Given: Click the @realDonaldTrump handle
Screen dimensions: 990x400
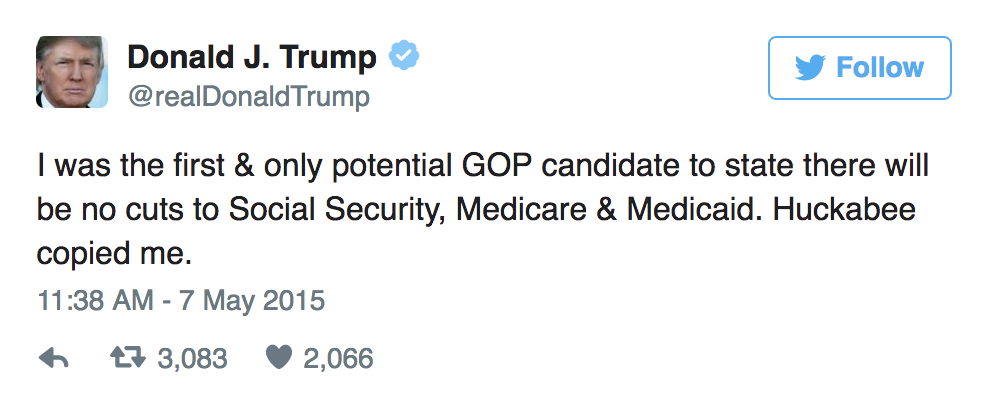Looking at the screenshot, I should tap(249, 97).
